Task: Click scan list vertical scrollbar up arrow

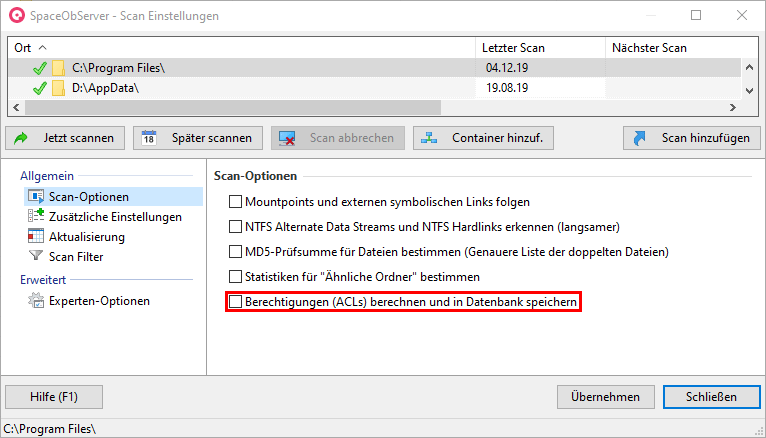Action: (x=749, y=67)
